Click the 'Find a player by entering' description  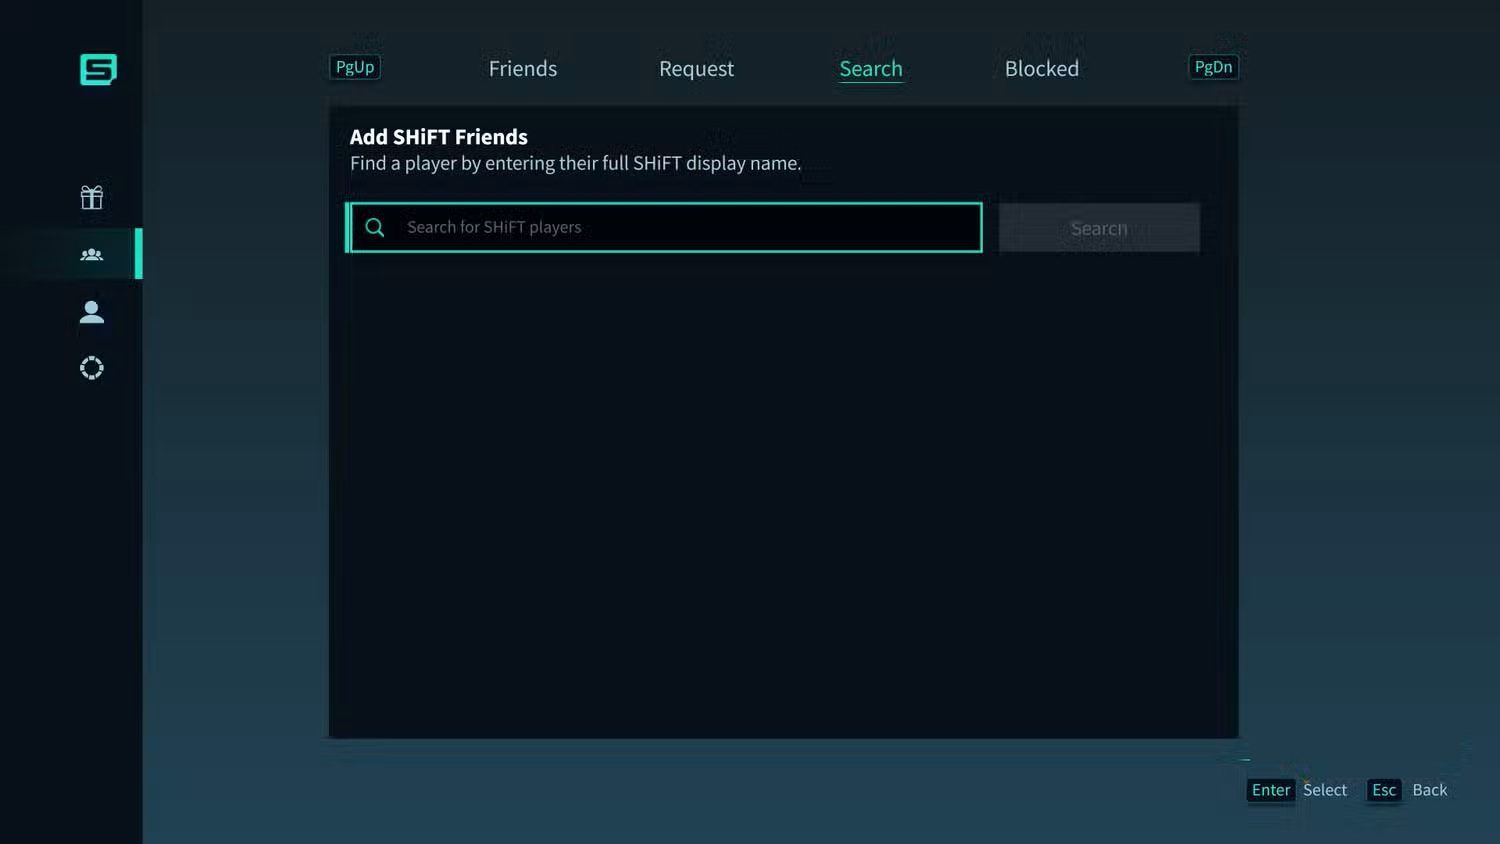tap(575, 163)
